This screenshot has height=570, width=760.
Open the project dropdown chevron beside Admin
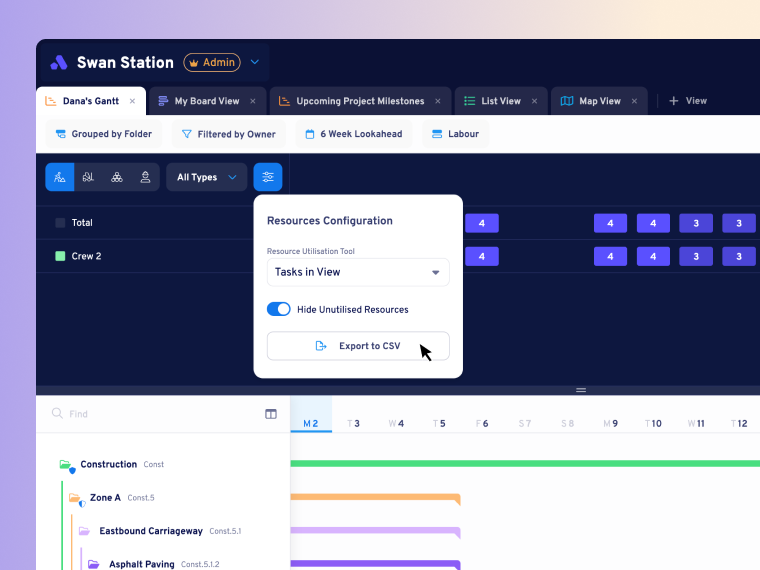pos(254,62)
